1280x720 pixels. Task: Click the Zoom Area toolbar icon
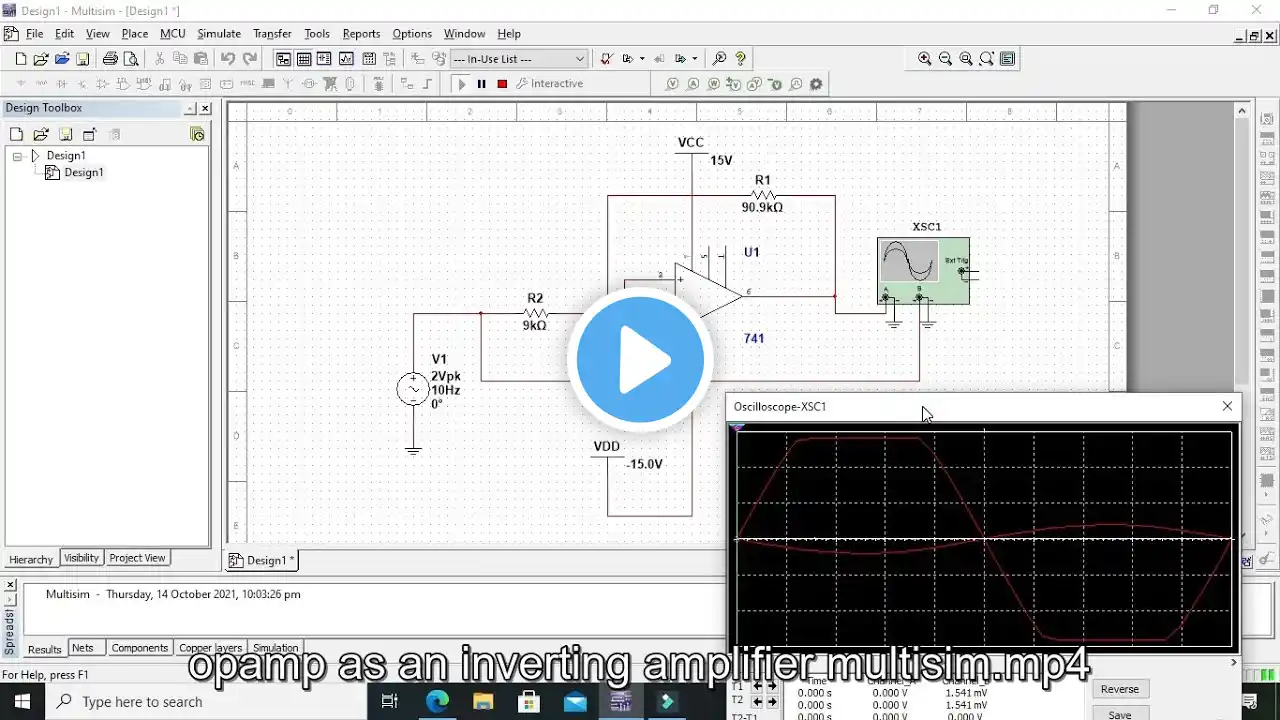(x=966, y=59)
